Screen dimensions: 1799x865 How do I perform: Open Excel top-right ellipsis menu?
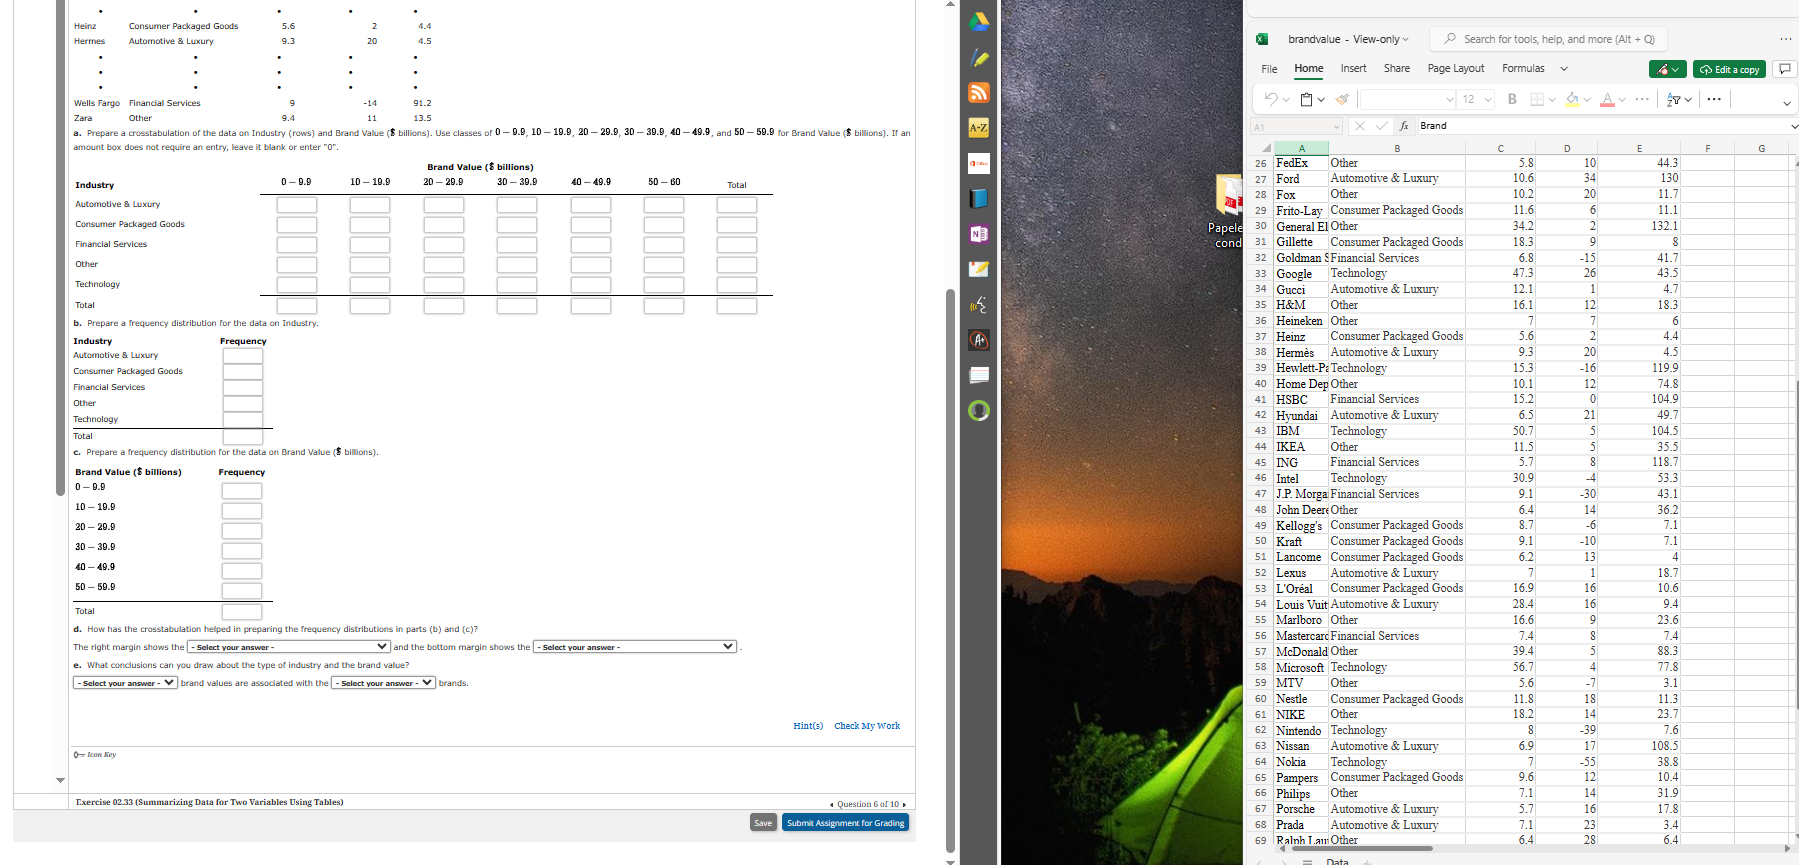(1786, 39)
